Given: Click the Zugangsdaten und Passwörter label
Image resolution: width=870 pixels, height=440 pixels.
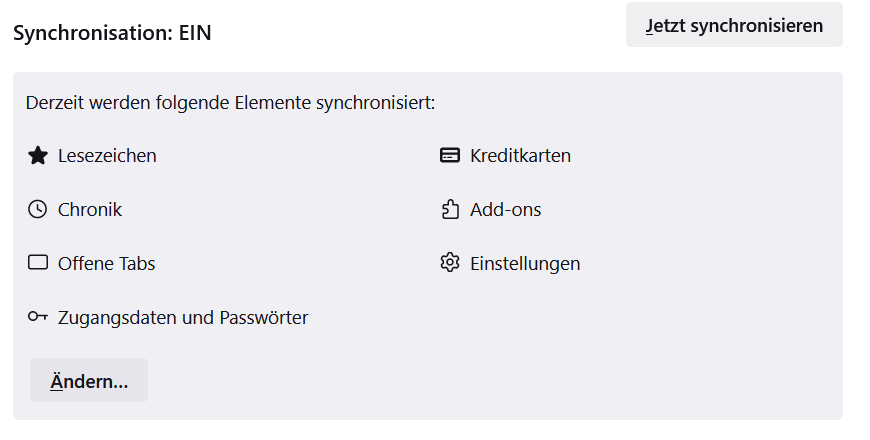Looking at the screenshot, I should 183,318.
